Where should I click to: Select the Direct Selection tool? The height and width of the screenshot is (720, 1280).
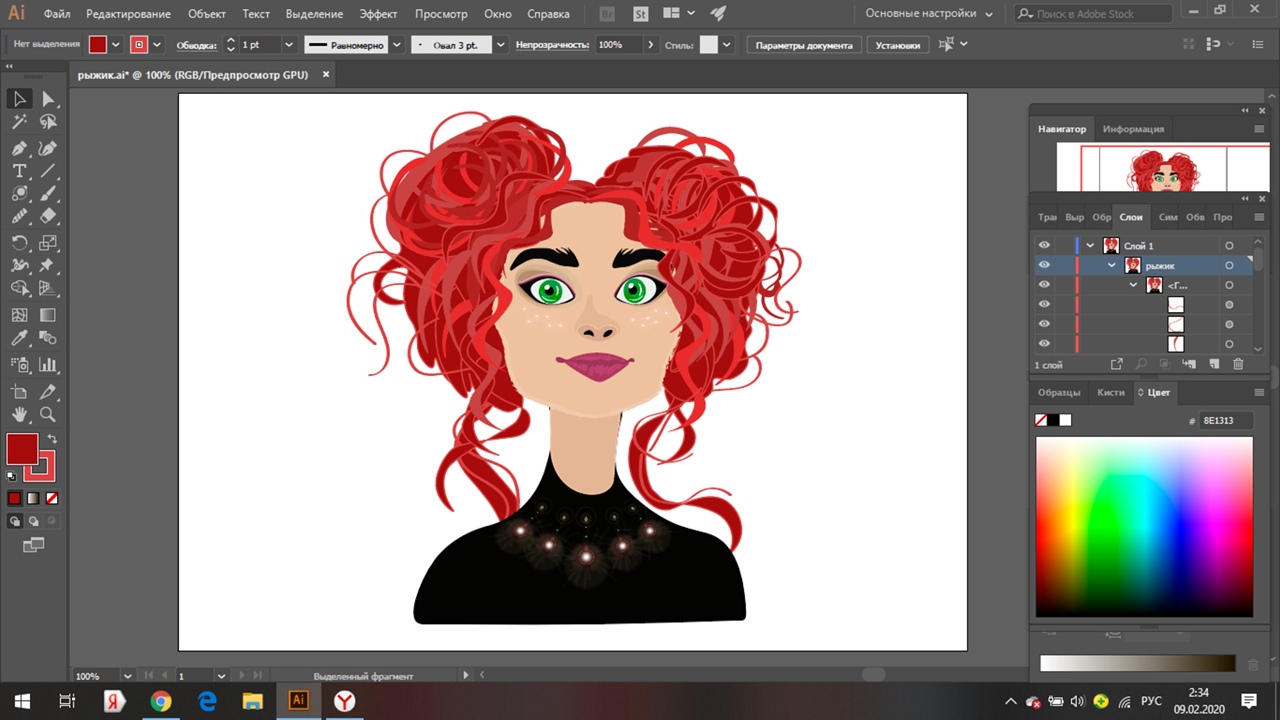click(48, 99)
